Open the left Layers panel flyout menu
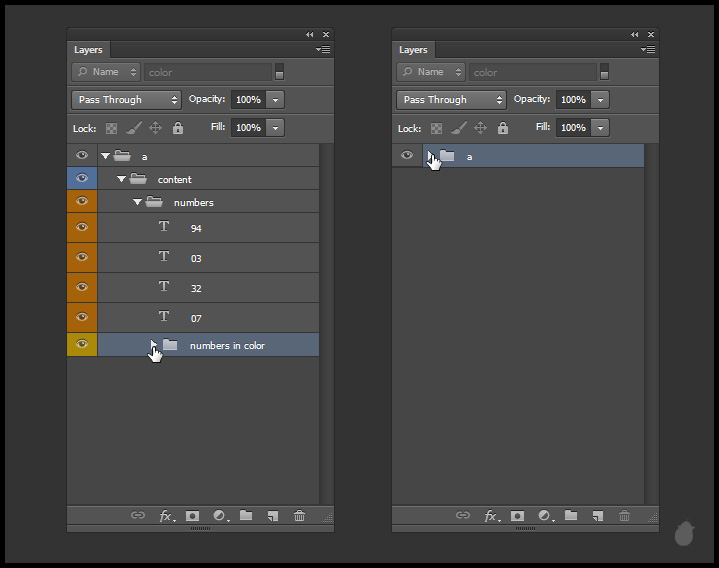Image resolution: width=719 pixels, height=568 pixels. (323, 49)
